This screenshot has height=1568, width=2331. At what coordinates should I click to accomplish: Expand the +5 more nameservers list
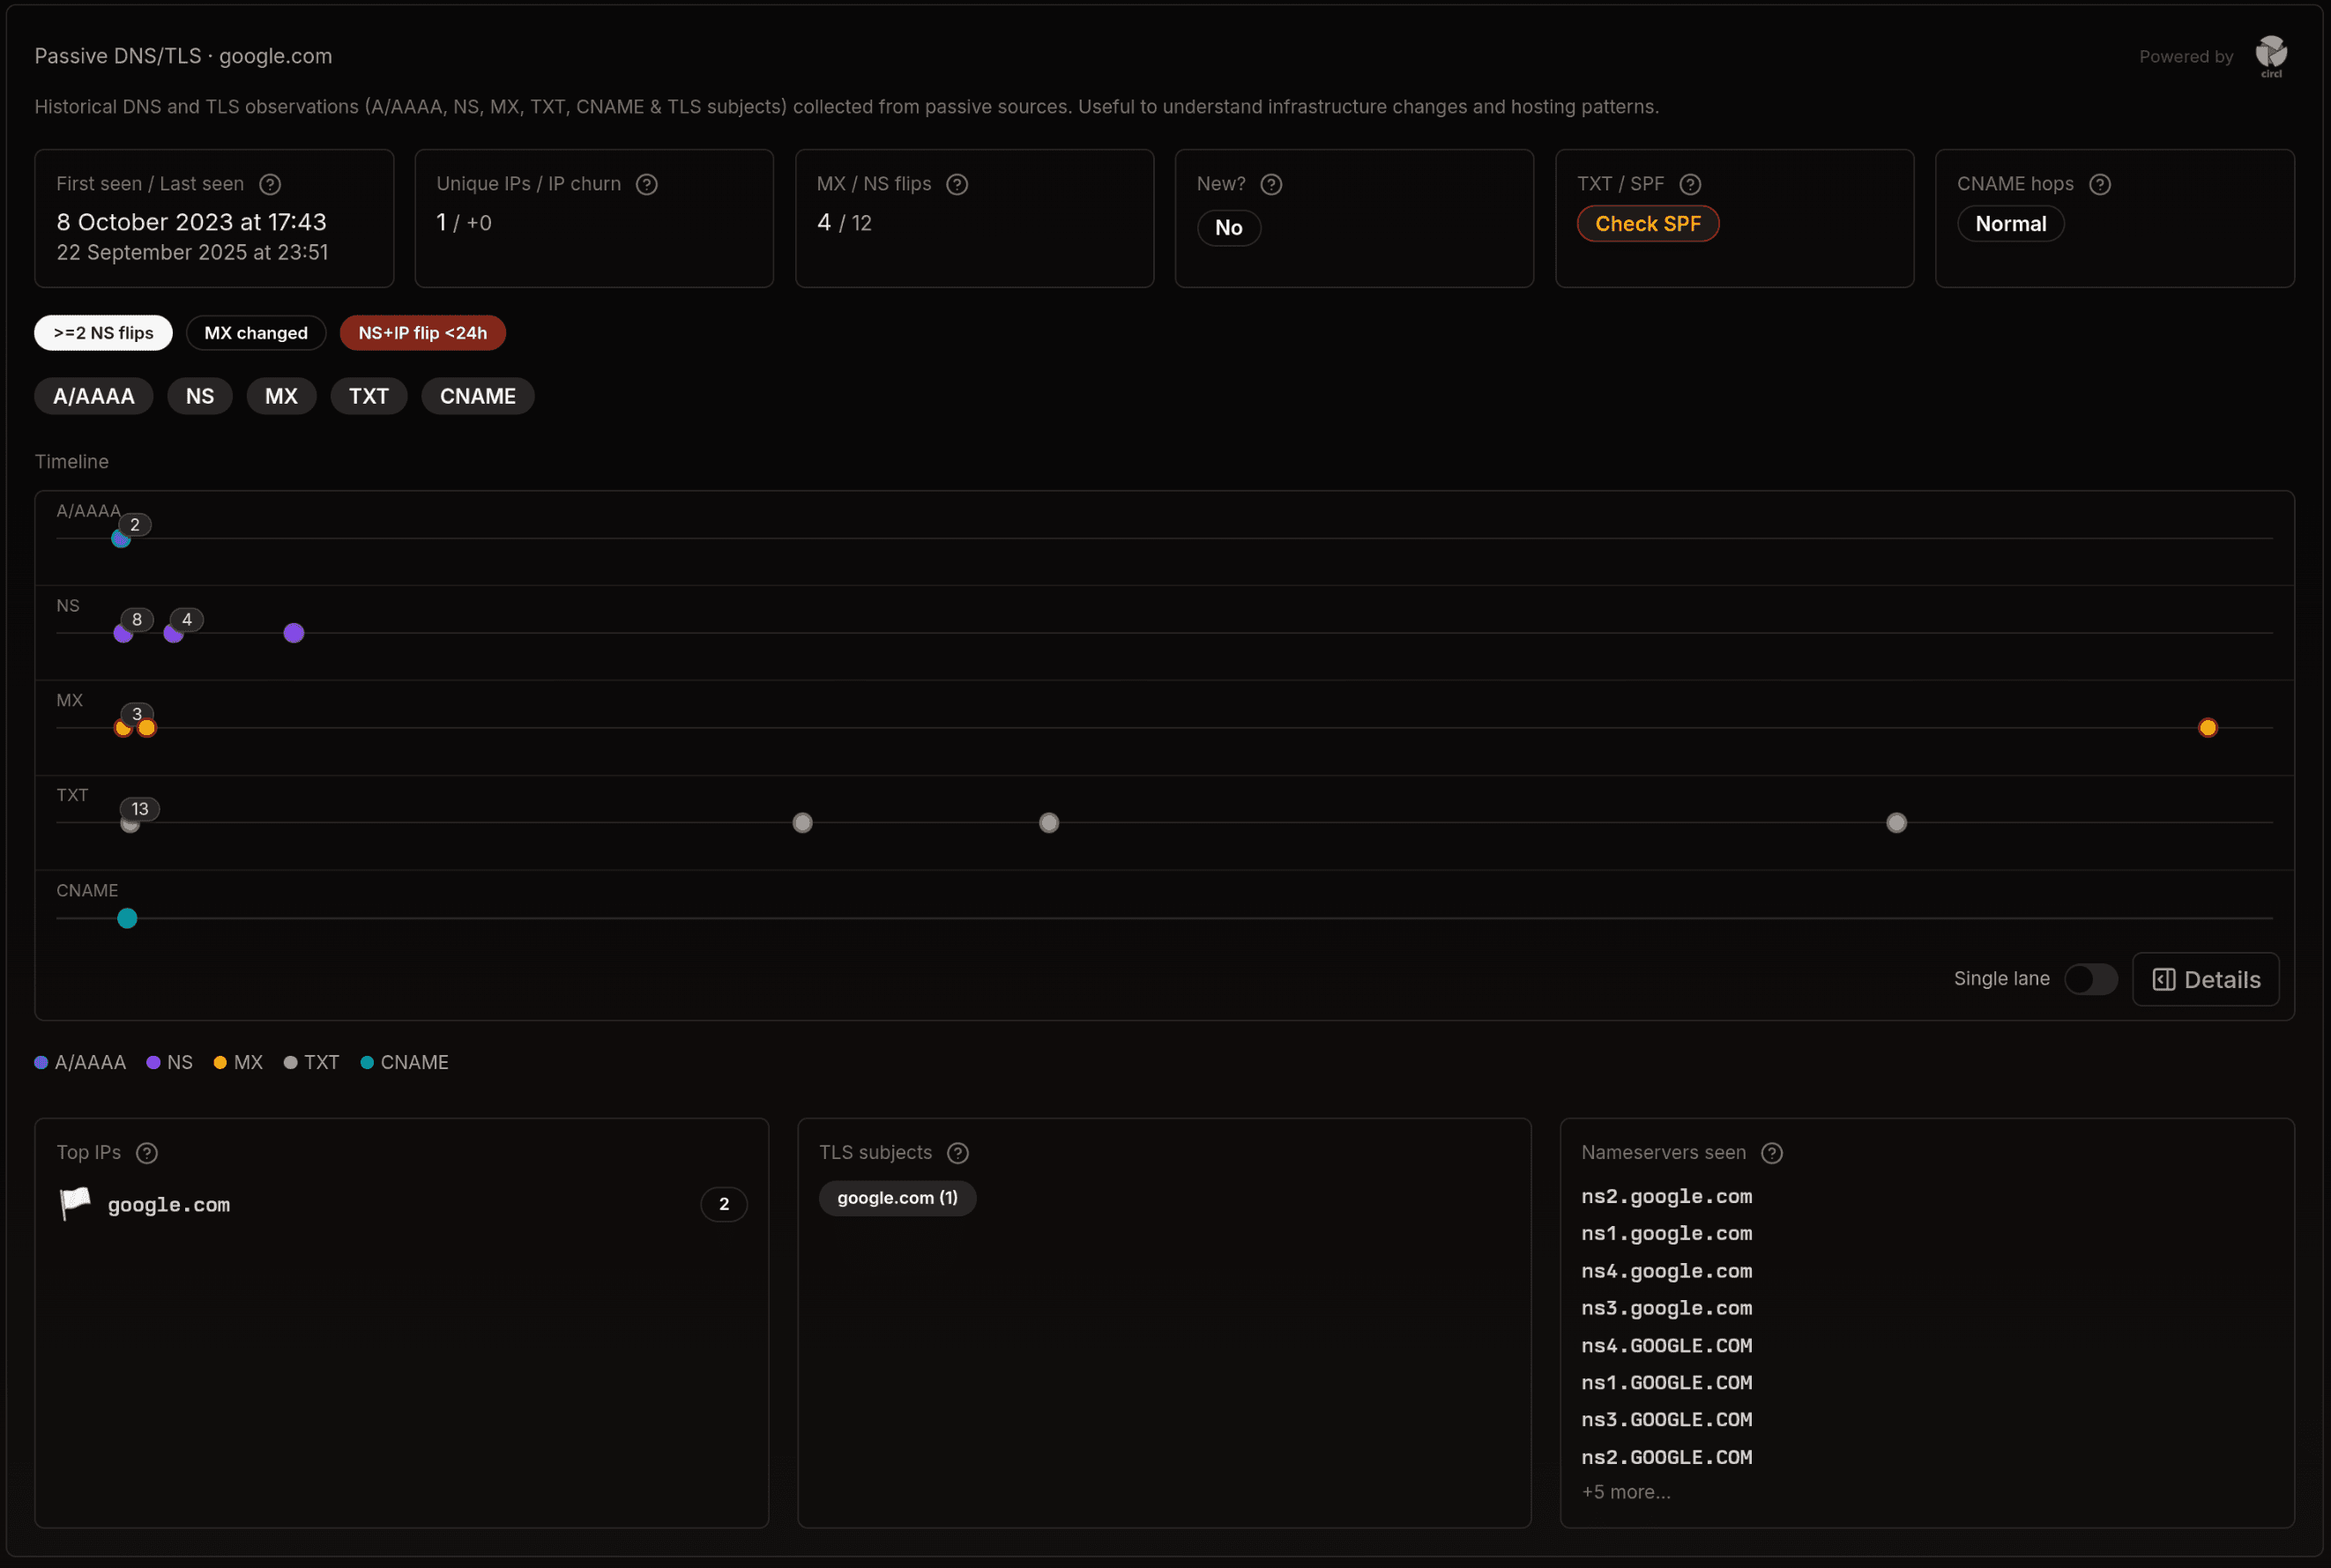tap(1626, 1492)
